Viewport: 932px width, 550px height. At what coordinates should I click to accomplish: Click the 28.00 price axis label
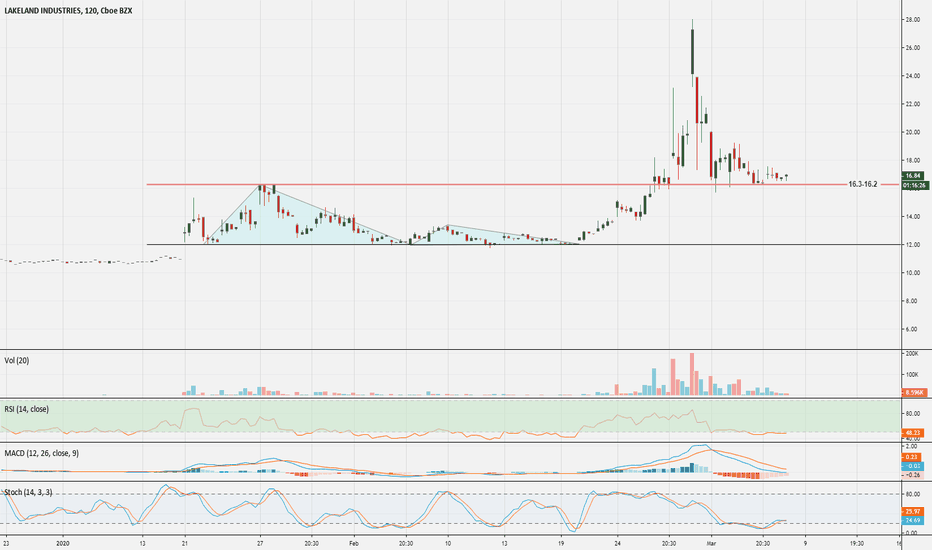pos(912,20)
